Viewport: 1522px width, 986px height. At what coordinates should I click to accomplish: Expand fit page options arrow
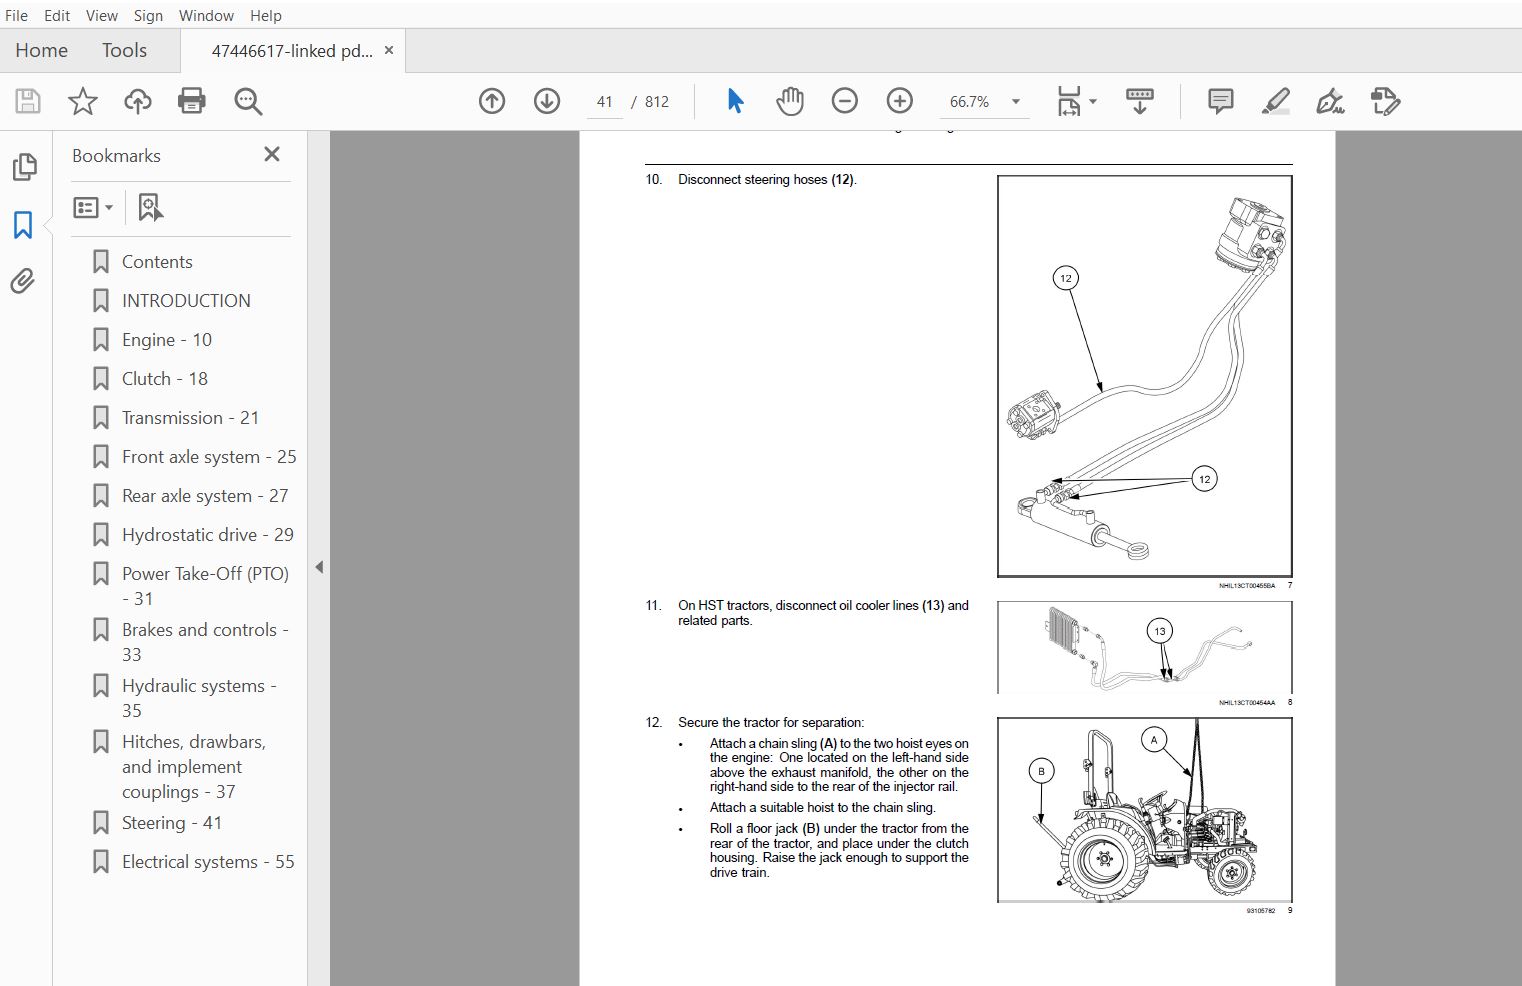tap(1093, 101)
